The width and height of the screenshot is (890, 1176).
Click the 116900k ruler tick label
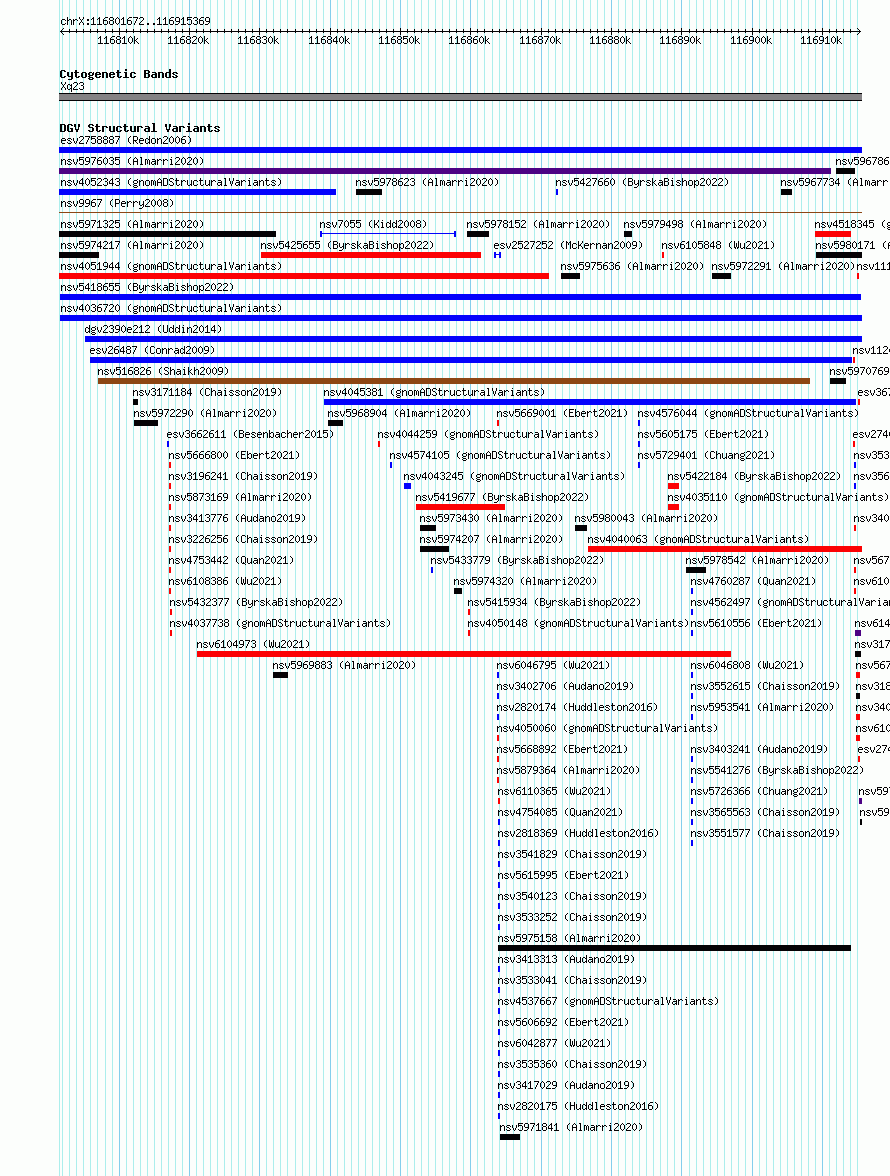pos(751,40)
